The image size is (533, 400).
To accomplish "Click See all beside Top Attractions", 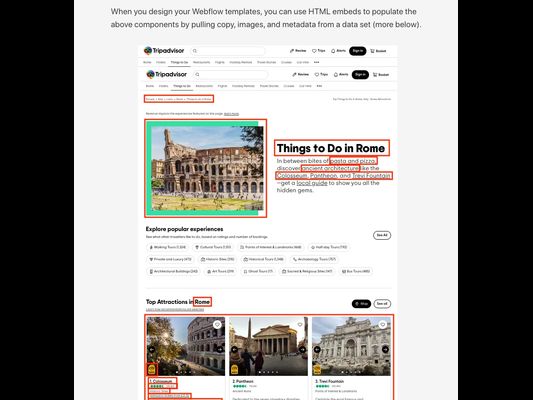I will (382, 303).
